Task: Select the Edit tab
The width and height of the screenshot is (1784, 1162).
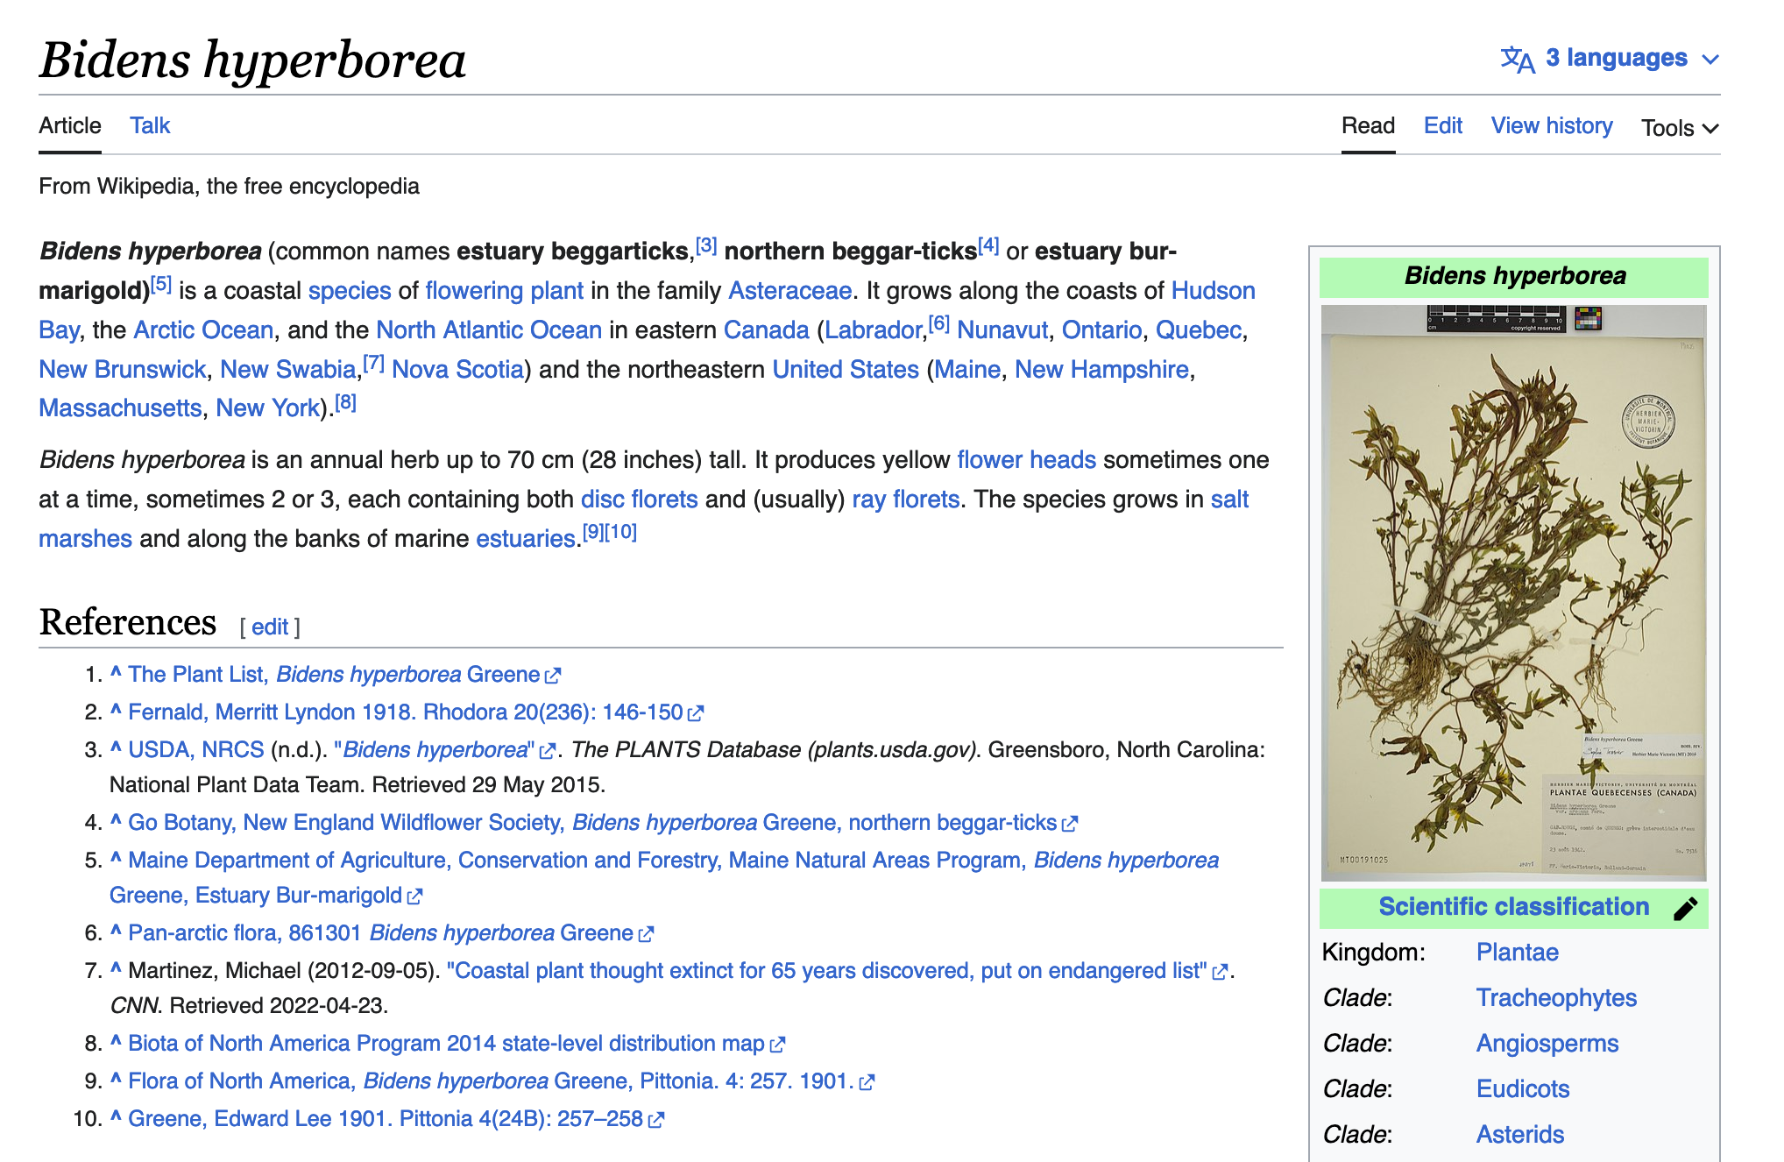Action: tap(1442, 126)
